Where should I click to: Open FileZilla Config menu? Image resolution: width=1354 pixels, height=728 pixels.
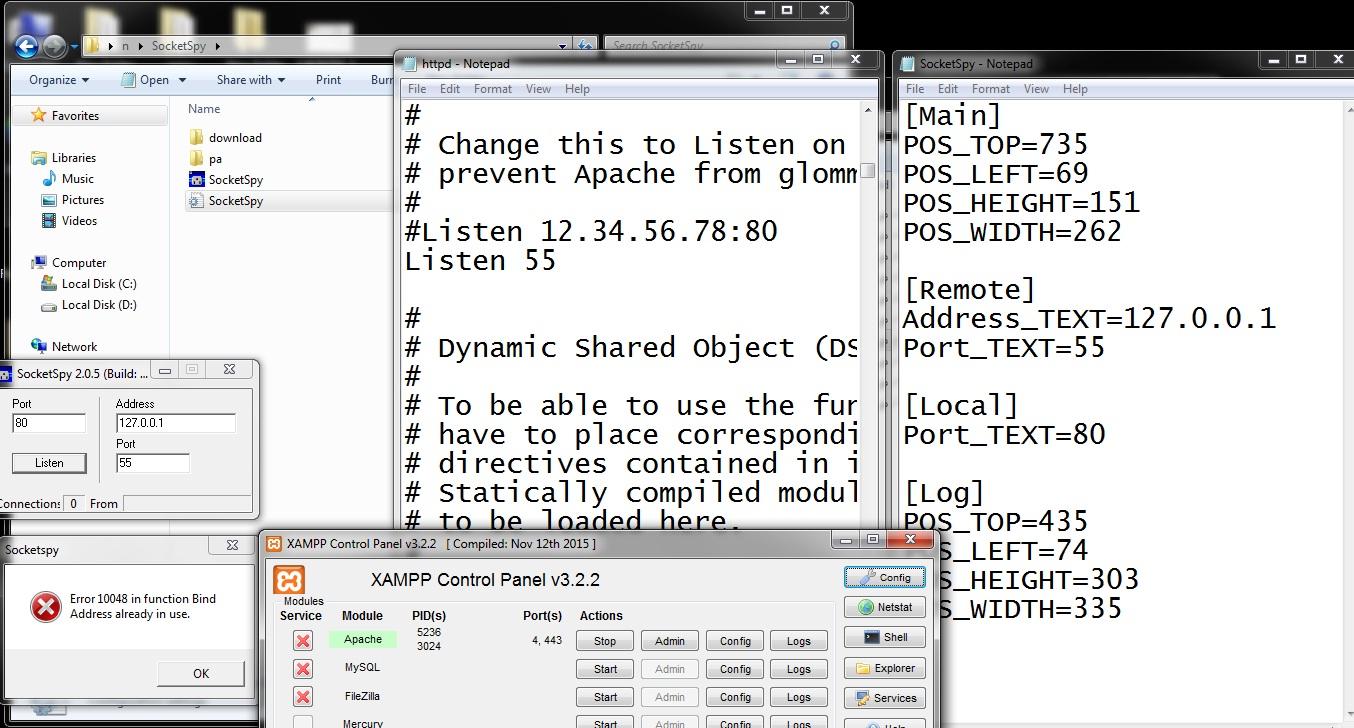click(735, 697)
